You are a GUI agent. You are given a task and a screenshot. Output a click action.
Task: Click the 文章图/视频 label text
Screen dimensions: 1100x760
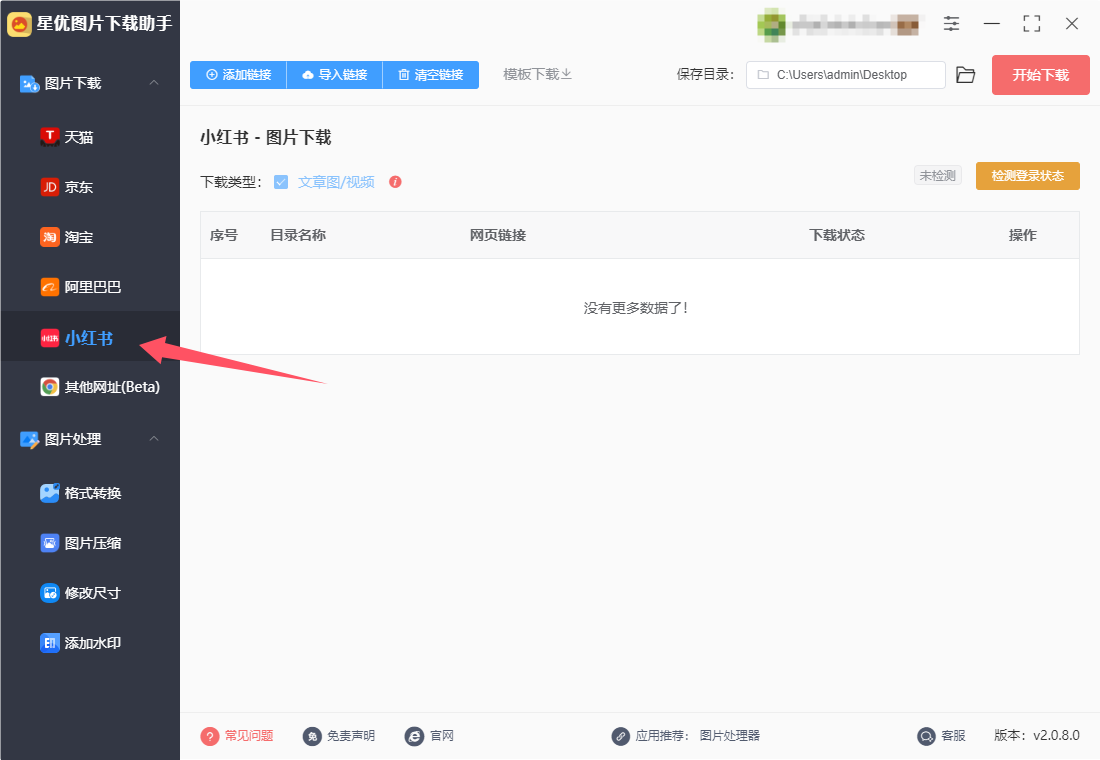coord(336,182)
